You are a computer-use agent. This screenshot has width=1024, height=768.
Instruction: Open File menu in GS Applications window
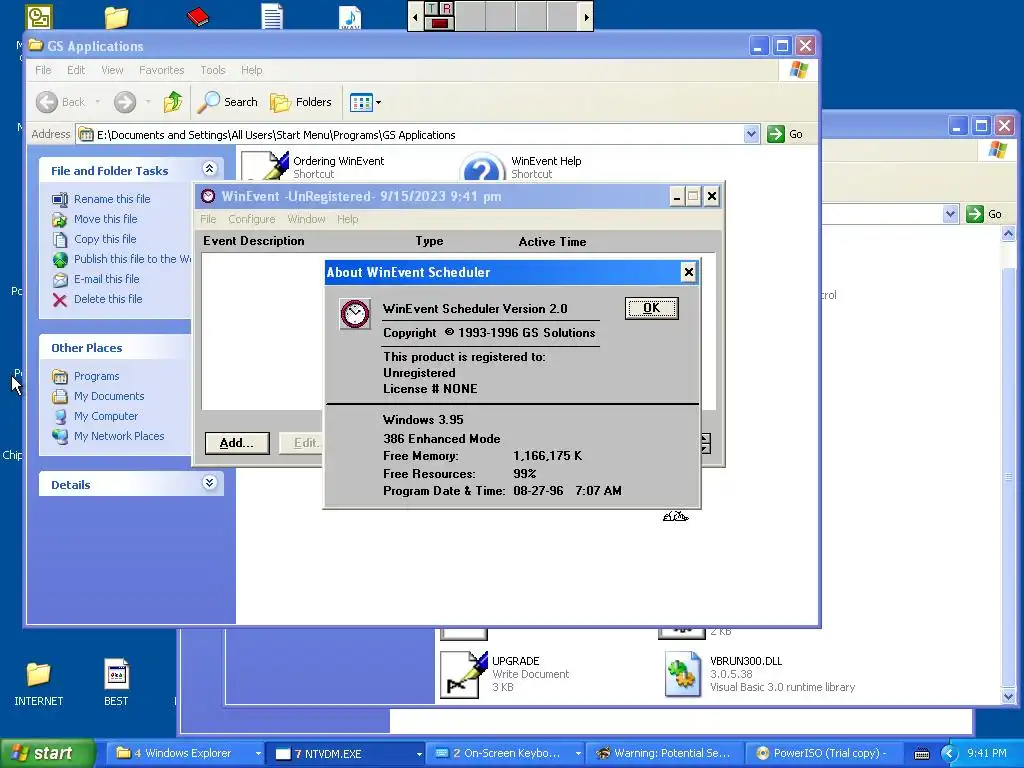(x=43, y=70)
